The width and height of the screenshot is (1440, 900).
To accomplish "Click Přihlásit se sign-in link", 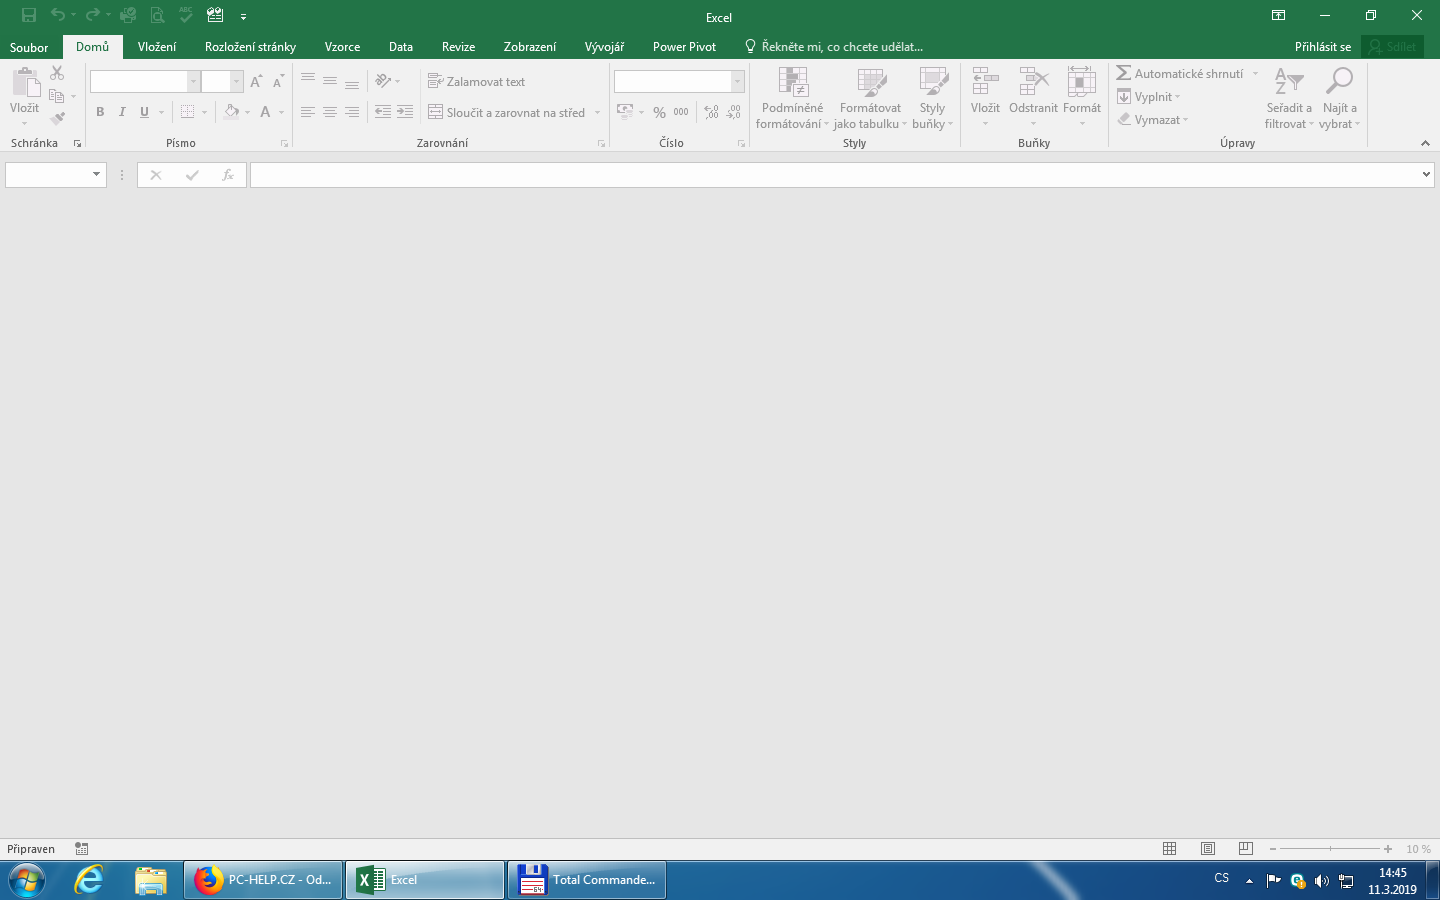I will (x=1322, y=47).
